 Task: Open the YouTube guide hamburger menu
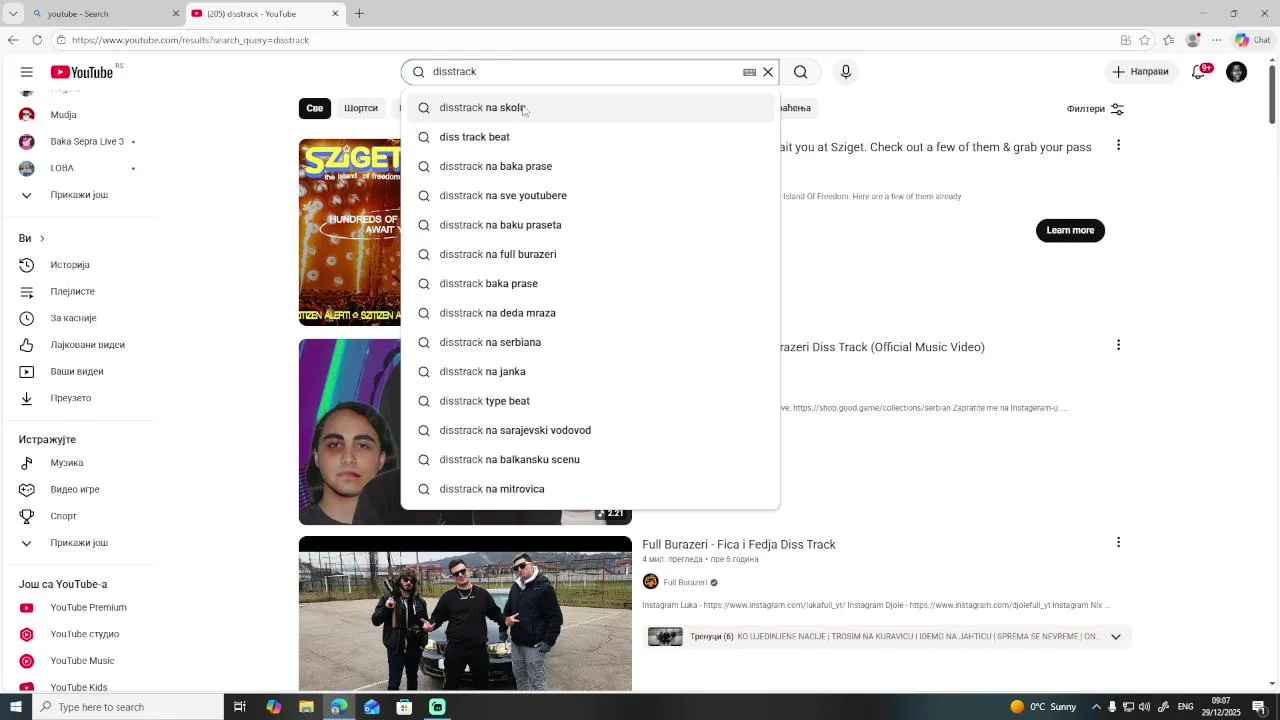[27, 72]
